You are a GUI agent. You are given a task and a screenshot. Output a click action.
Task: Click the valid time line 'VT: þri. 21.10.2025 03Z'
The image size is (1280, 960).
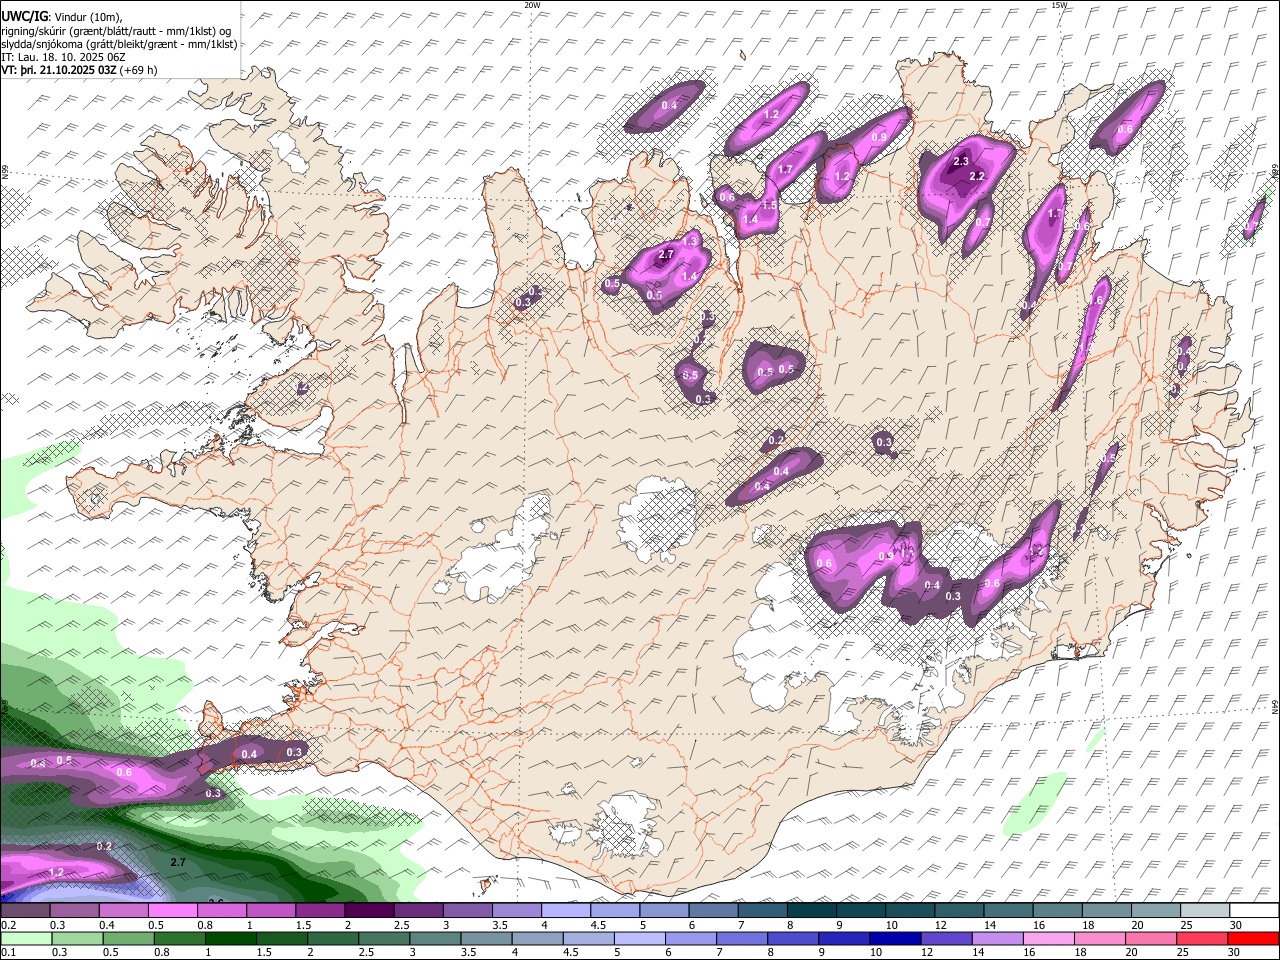tap(59, 70)
